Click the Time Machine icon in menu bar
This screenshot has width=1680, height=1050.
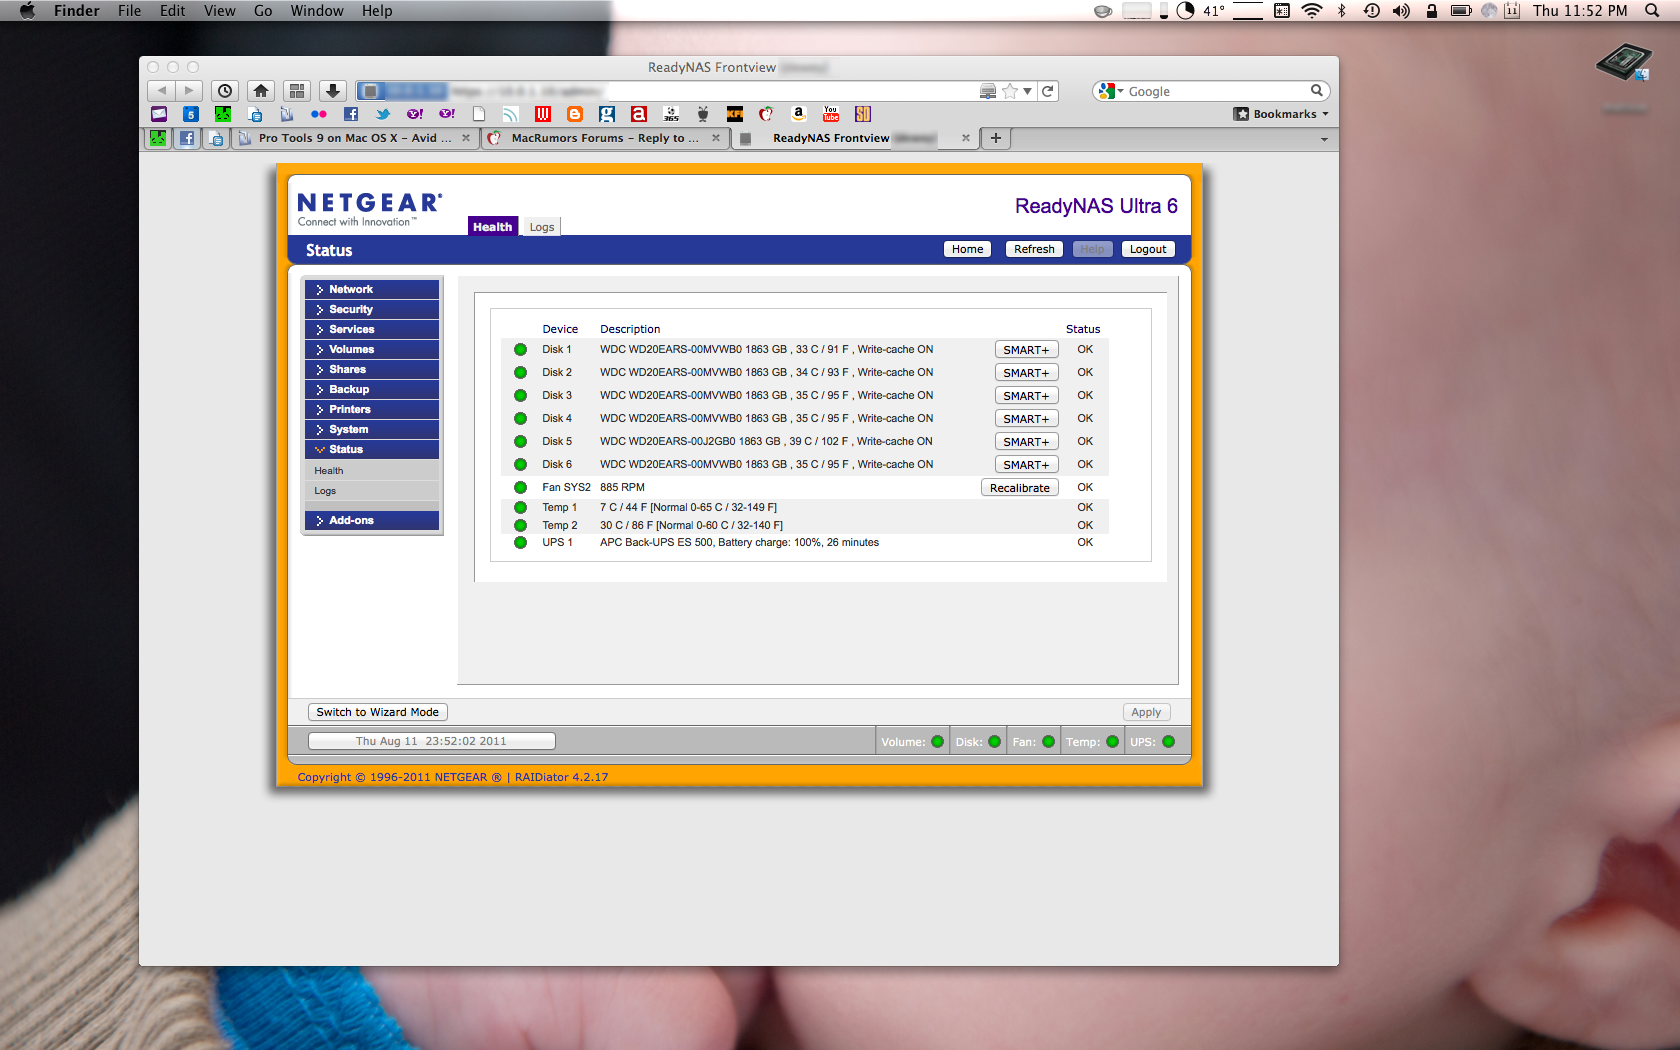click(1372, 11)
